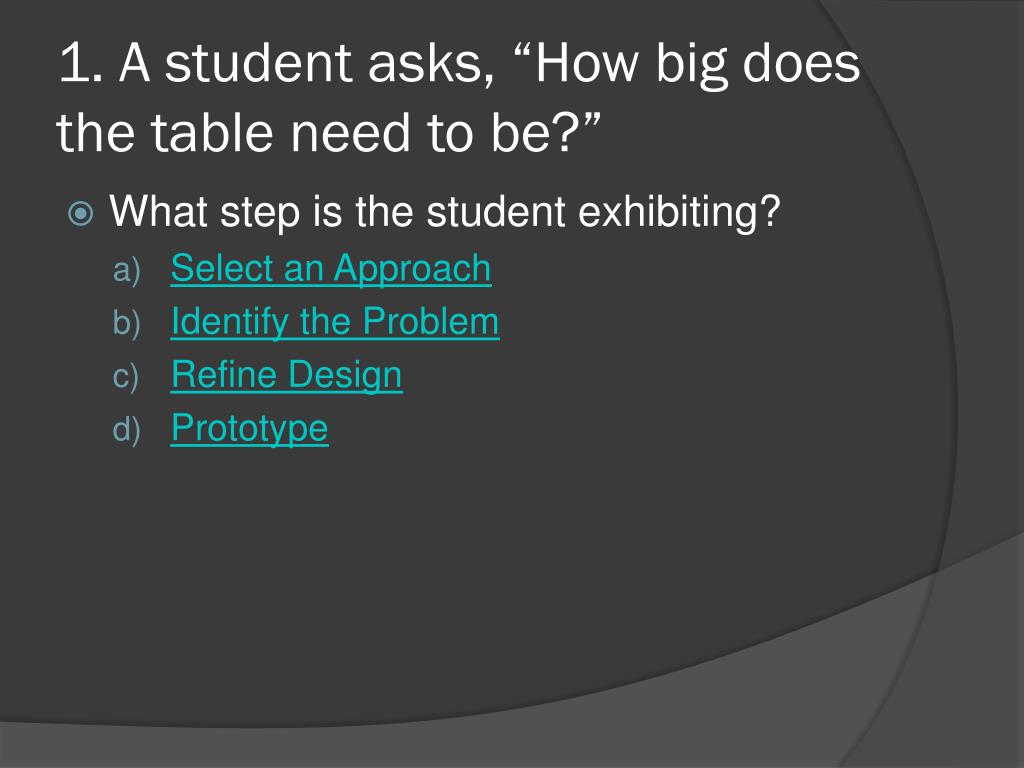
Task: Click the circular bullet before "What step"
Action: [81, 213]
